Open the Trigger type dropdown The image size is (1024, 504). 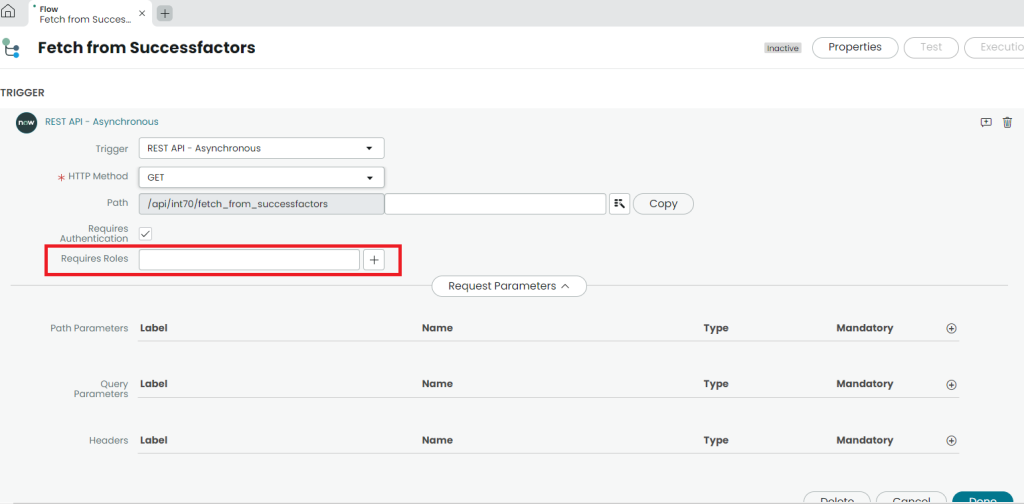click(261, 148)
